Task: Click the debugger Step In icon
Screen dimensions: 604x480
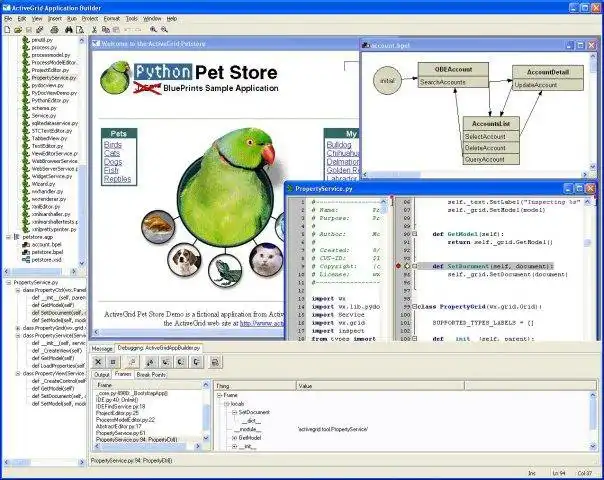Action: pos(181,362)
